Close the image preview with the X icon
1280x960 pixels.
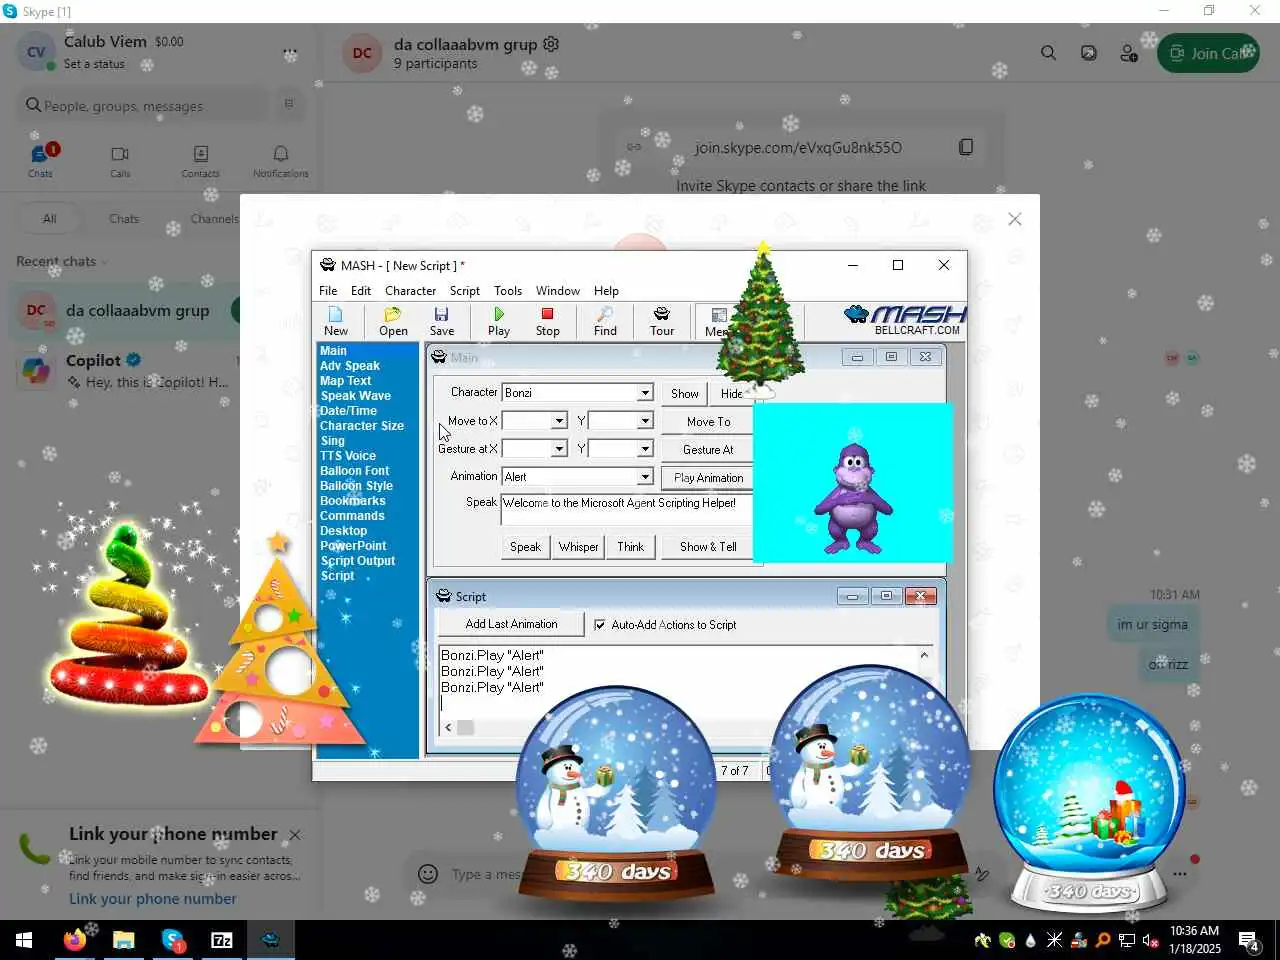tap(1015, 219)
